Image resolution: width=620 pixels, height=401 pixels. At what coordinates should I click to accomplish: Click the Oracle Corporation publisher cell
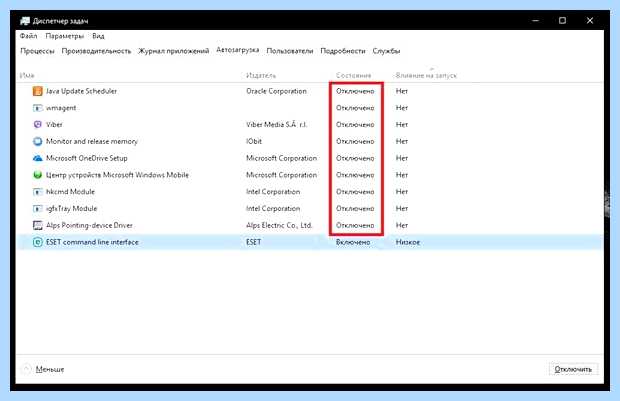(276, 91)
